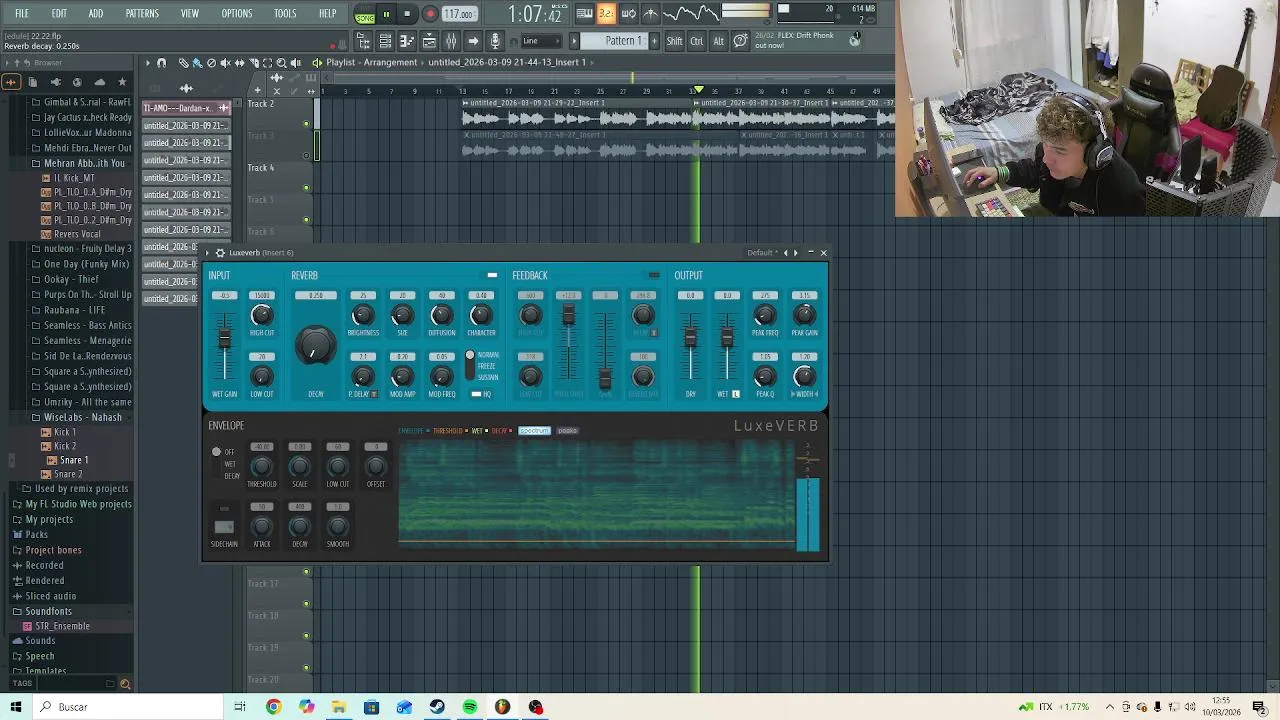The width and height of the screenshot is (1280, 720).
Task: Click the 117 tempo field
Action: tap(459, 14)
